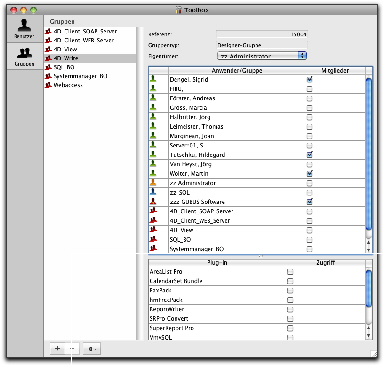Open the gear action menu button
This screenshot has width=387, height=373.
pyautogui.click(x=91, y=349)
